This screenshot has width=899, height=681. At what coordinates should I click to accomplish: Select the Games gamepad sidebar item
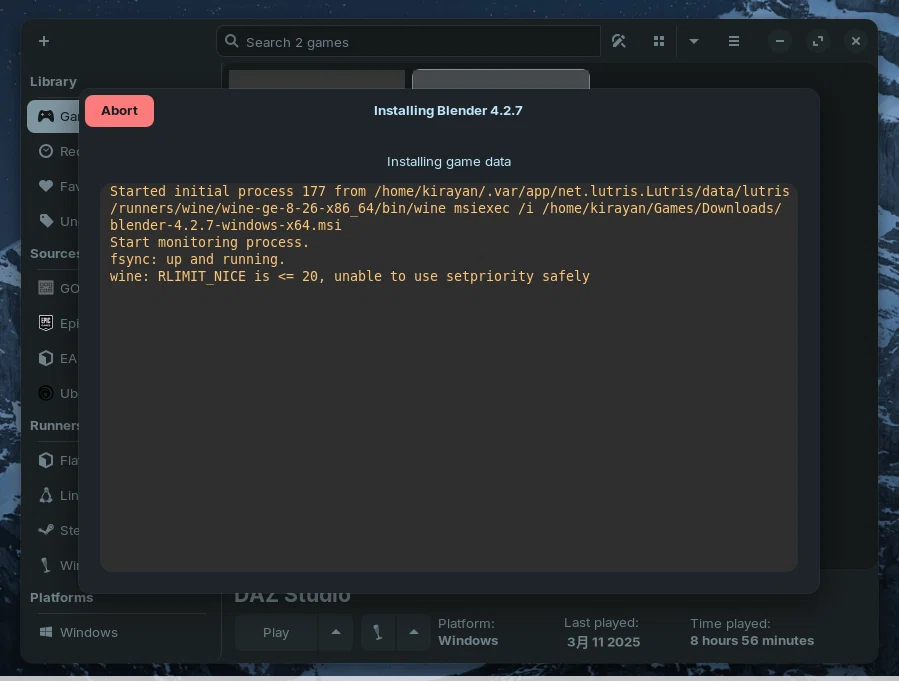point(46,116)
